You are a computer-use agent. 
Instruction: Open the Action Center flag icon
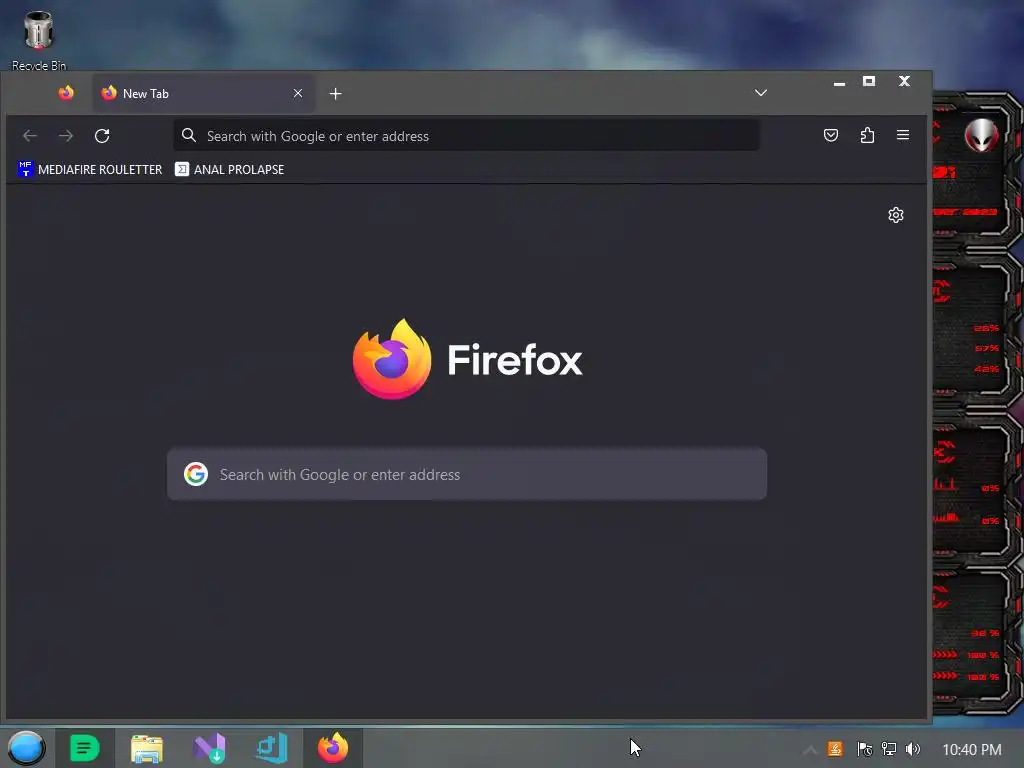click(865, 749)
